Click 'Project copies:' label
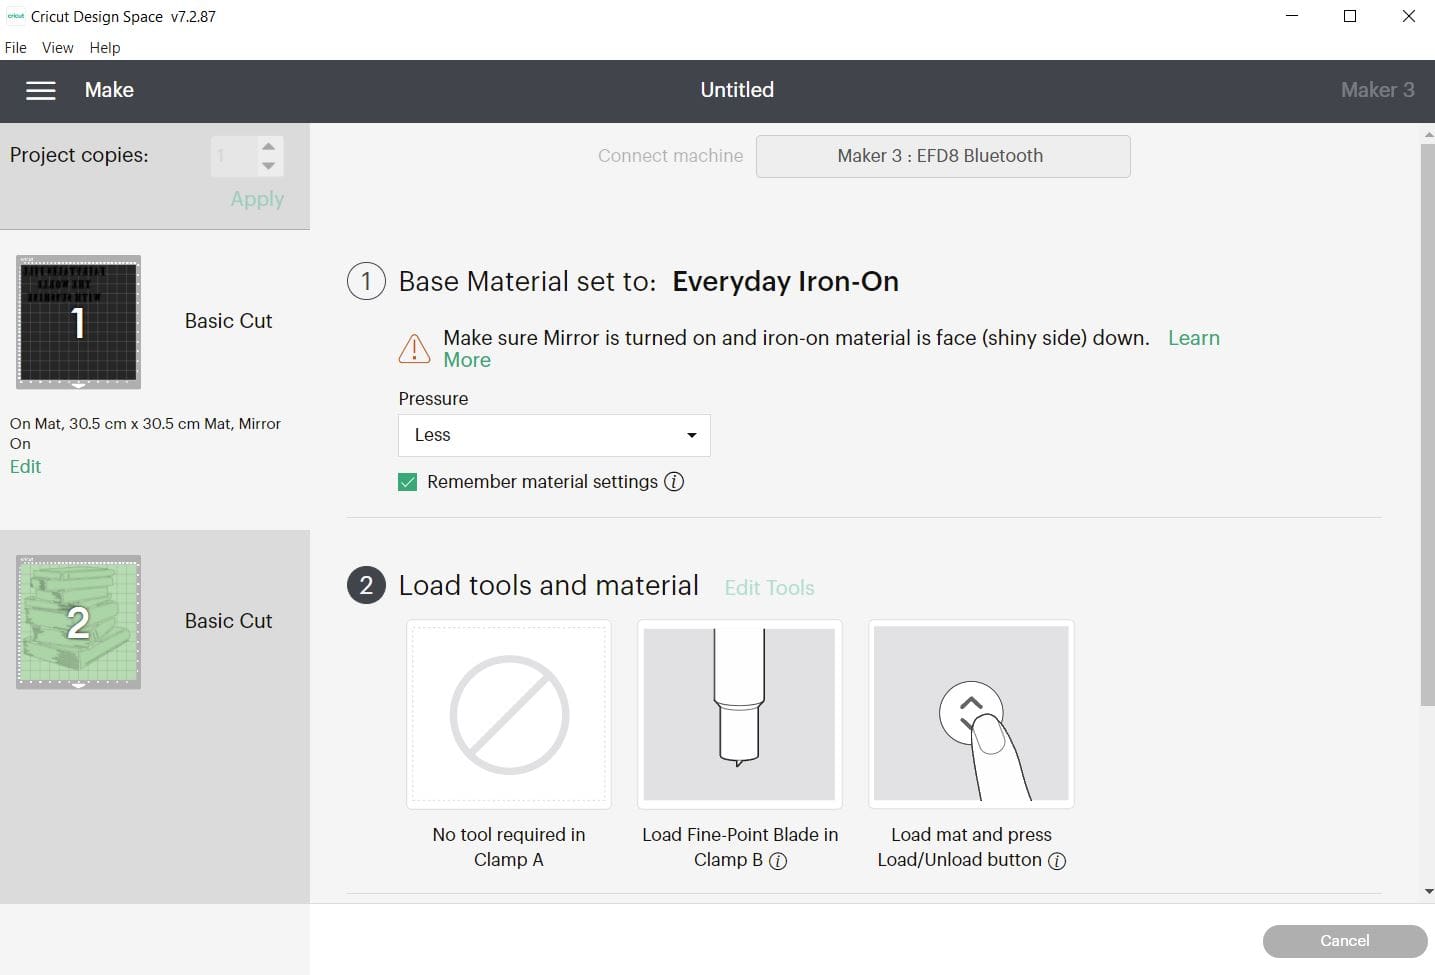Image resolution: width=1435 pixels, height=975 pixels. (x=79, y=155)
